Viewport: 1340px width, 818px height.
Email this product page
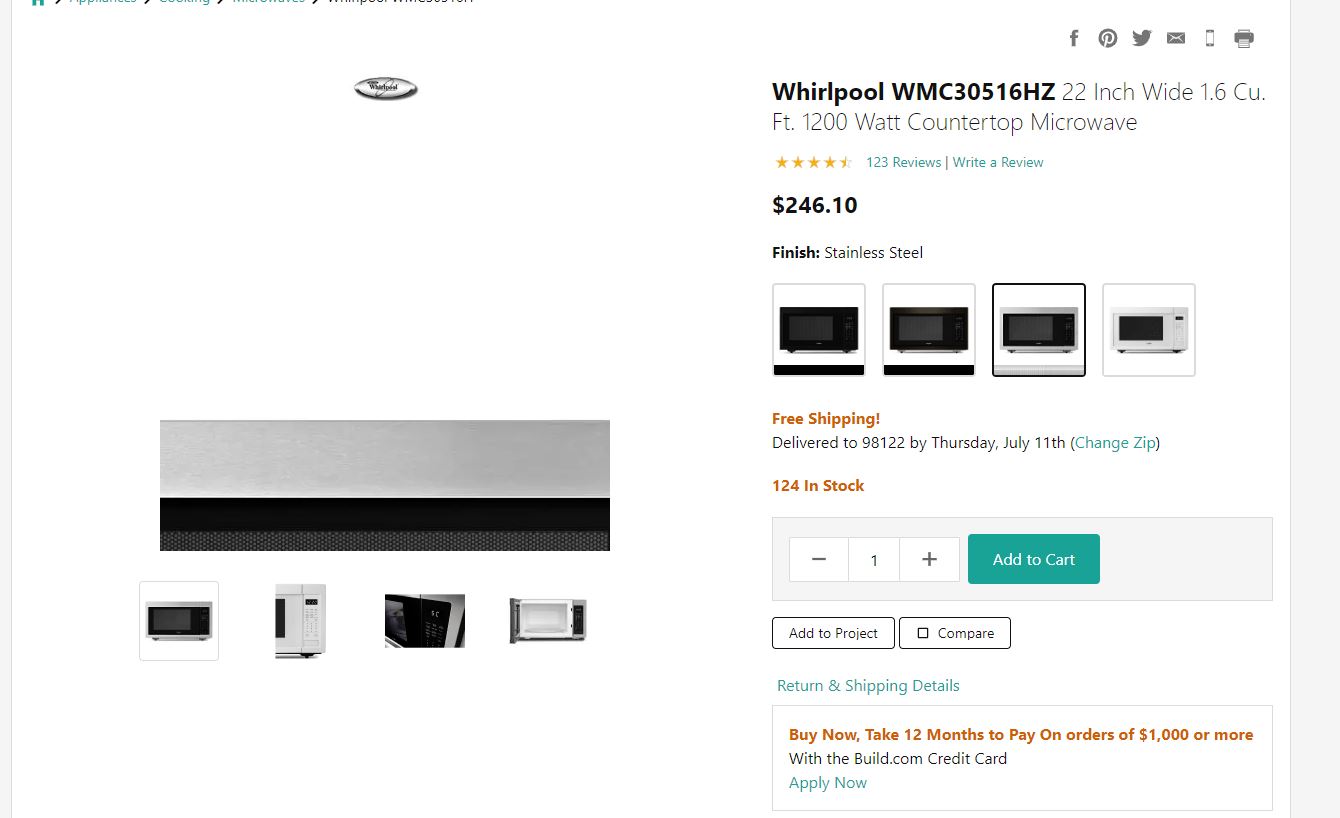[x=1176, y=38]
